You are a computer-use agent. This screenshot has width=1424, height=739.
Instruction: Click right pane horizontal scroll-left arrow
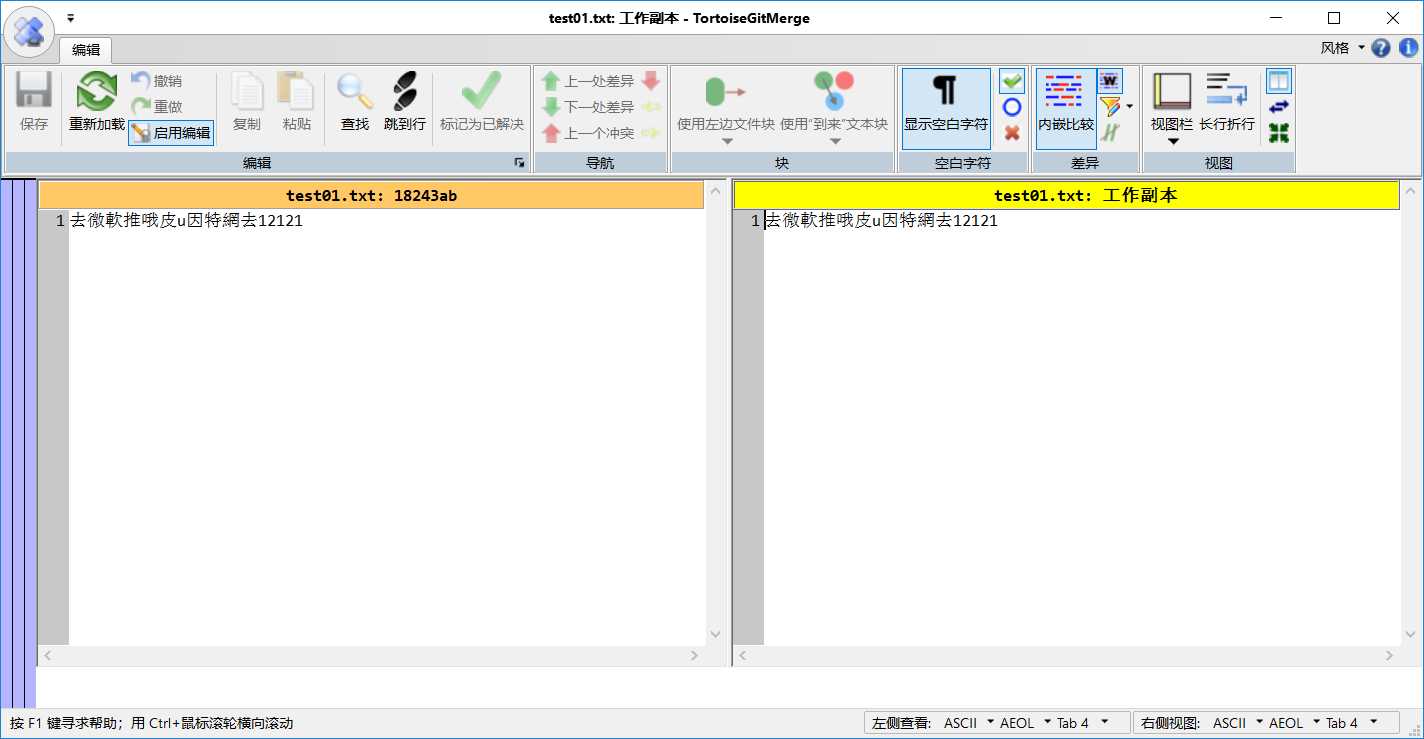tap(742, 656)
